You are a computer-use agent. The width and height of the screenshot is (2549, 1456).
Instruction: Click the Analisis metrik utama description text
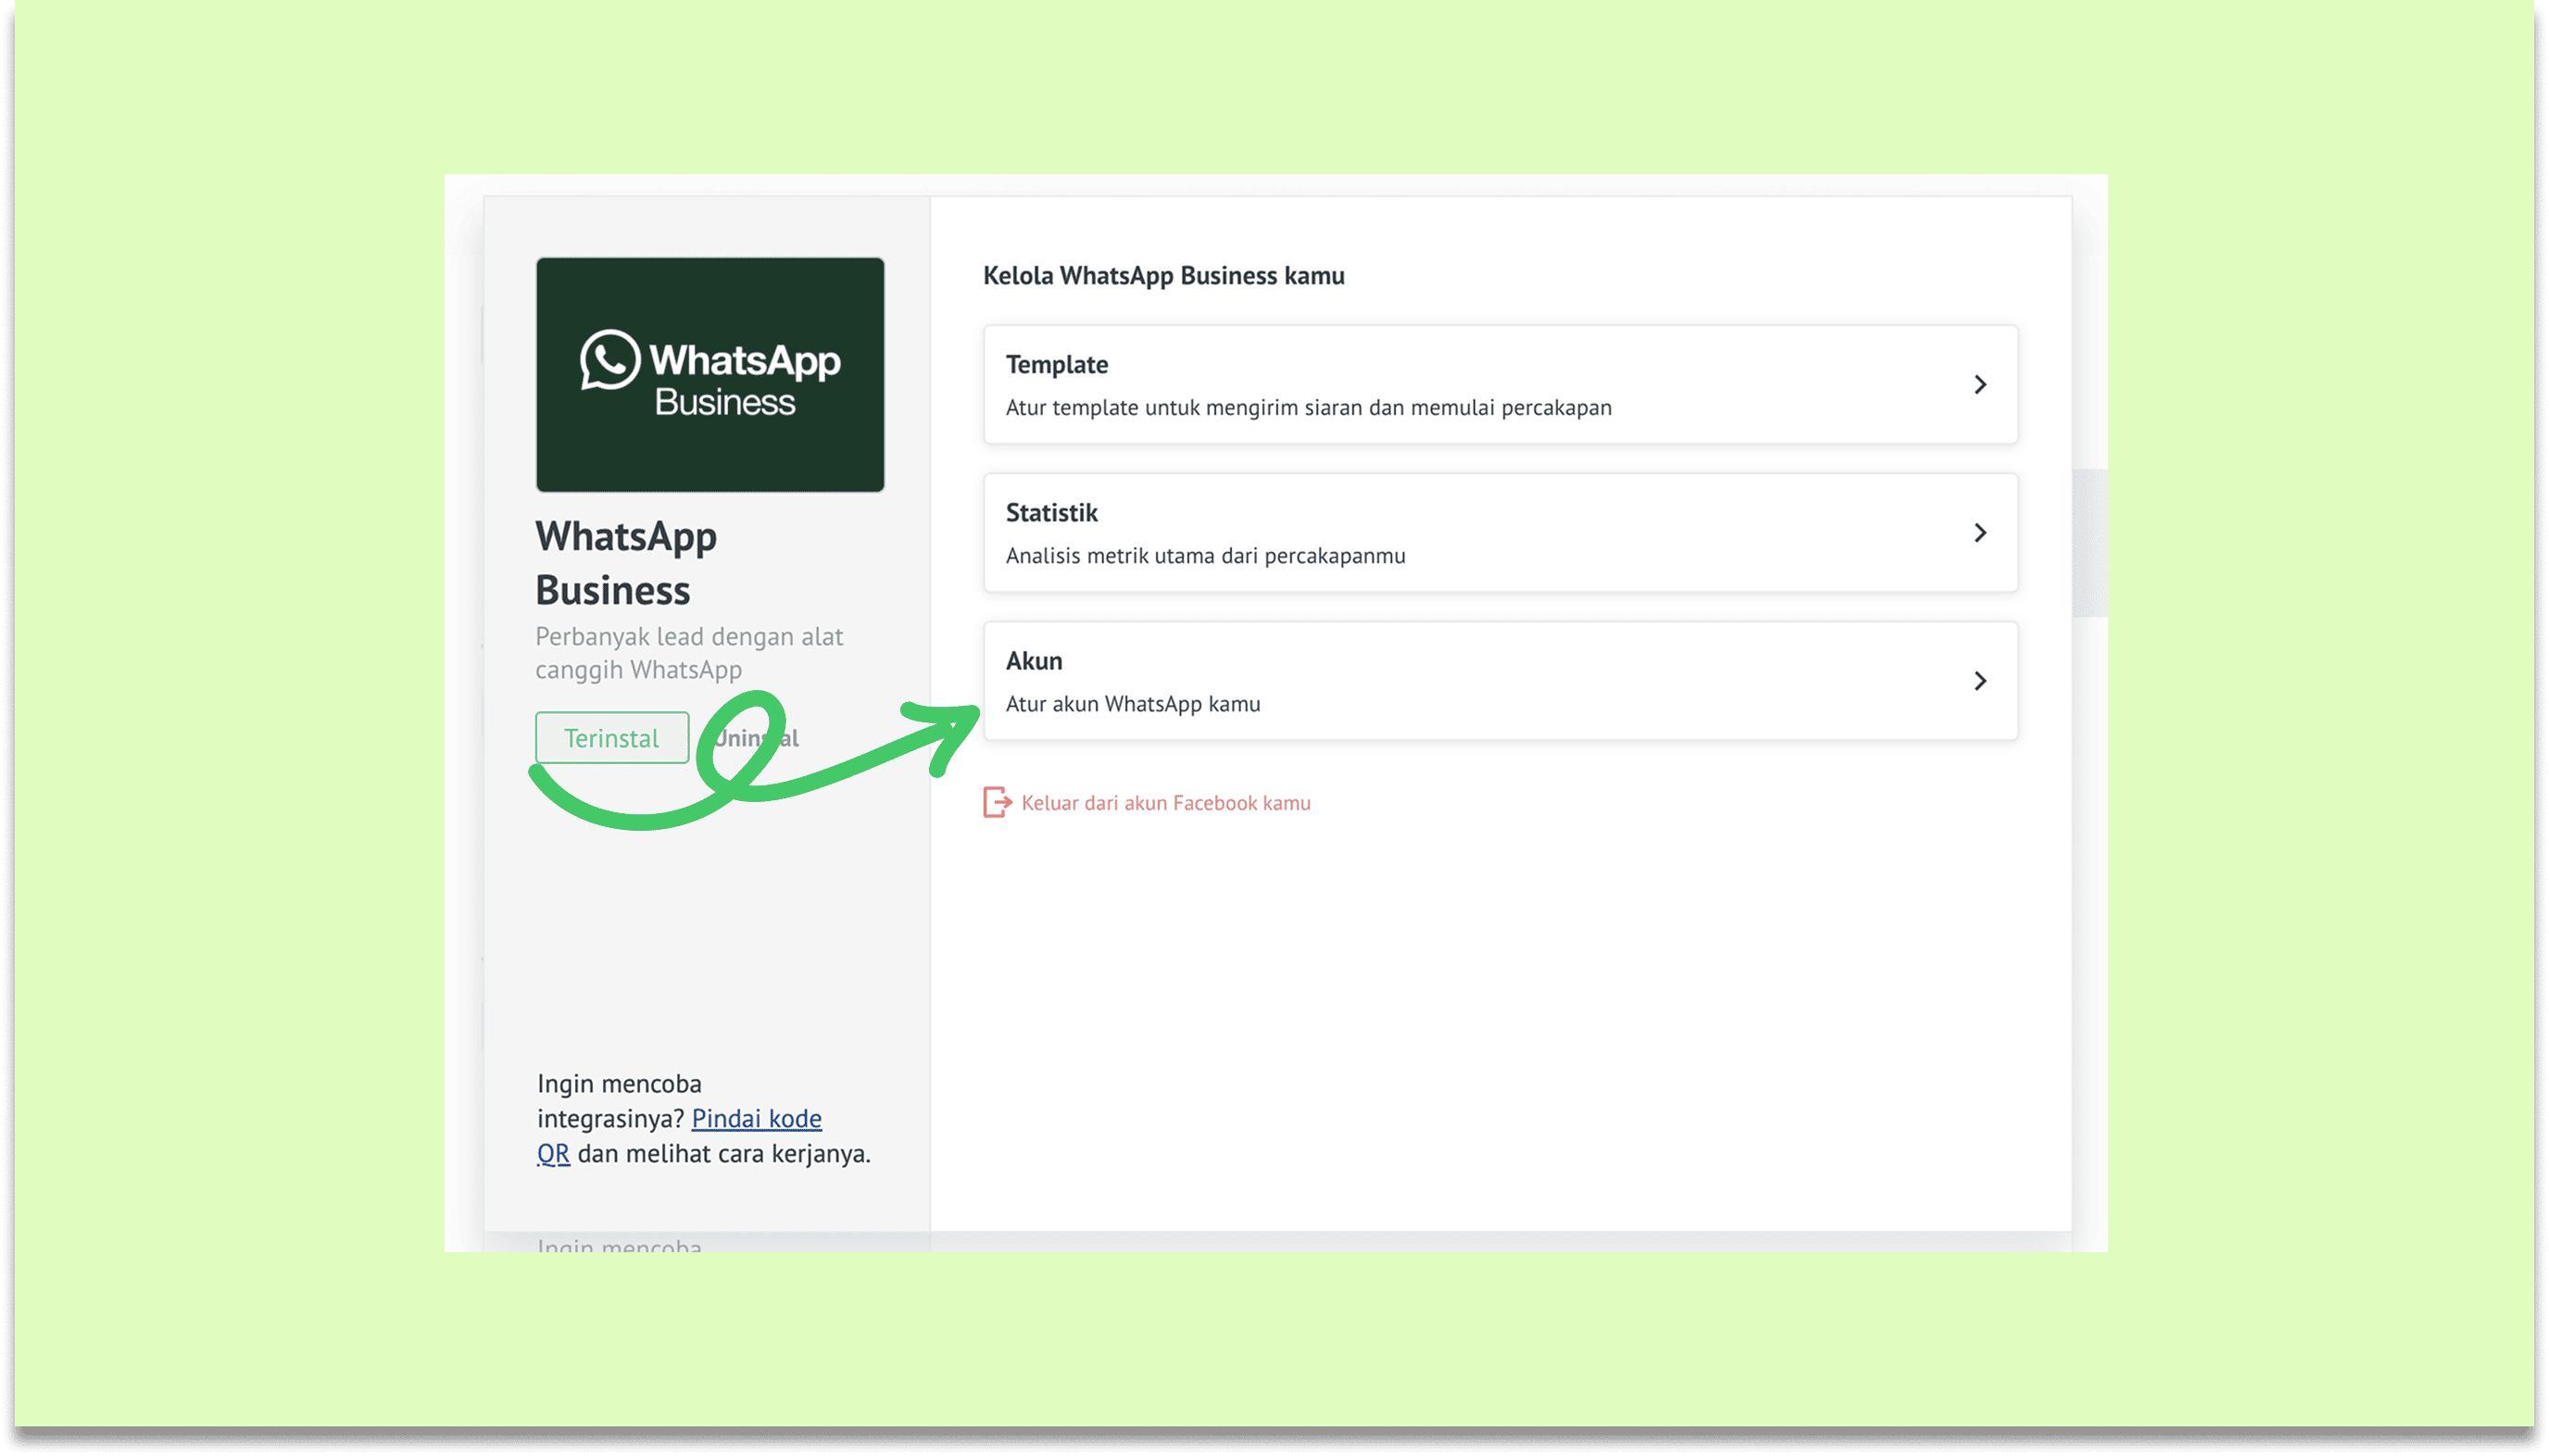(x=1205, y=556)
